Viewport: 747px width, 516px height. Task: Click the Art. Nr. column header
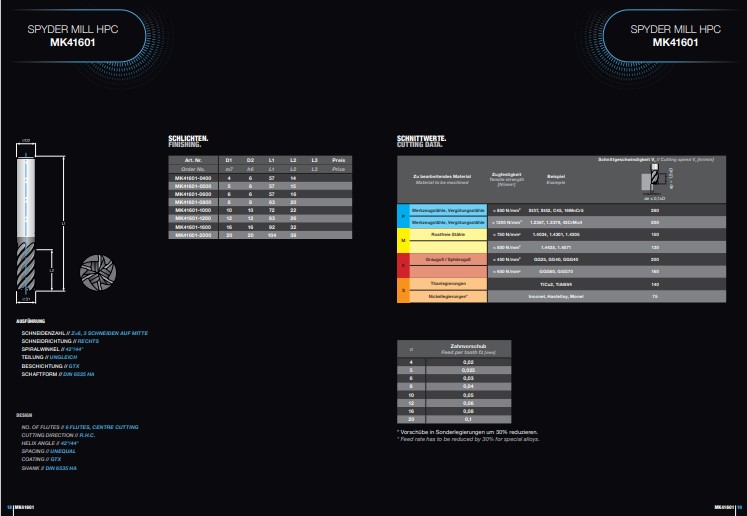(193, 160)
